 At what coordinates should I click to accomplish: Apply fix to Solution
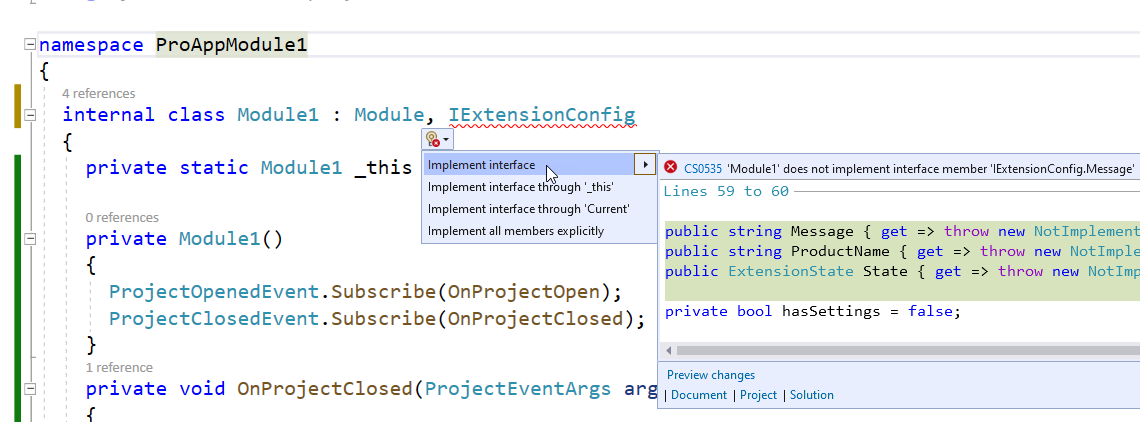811,395
